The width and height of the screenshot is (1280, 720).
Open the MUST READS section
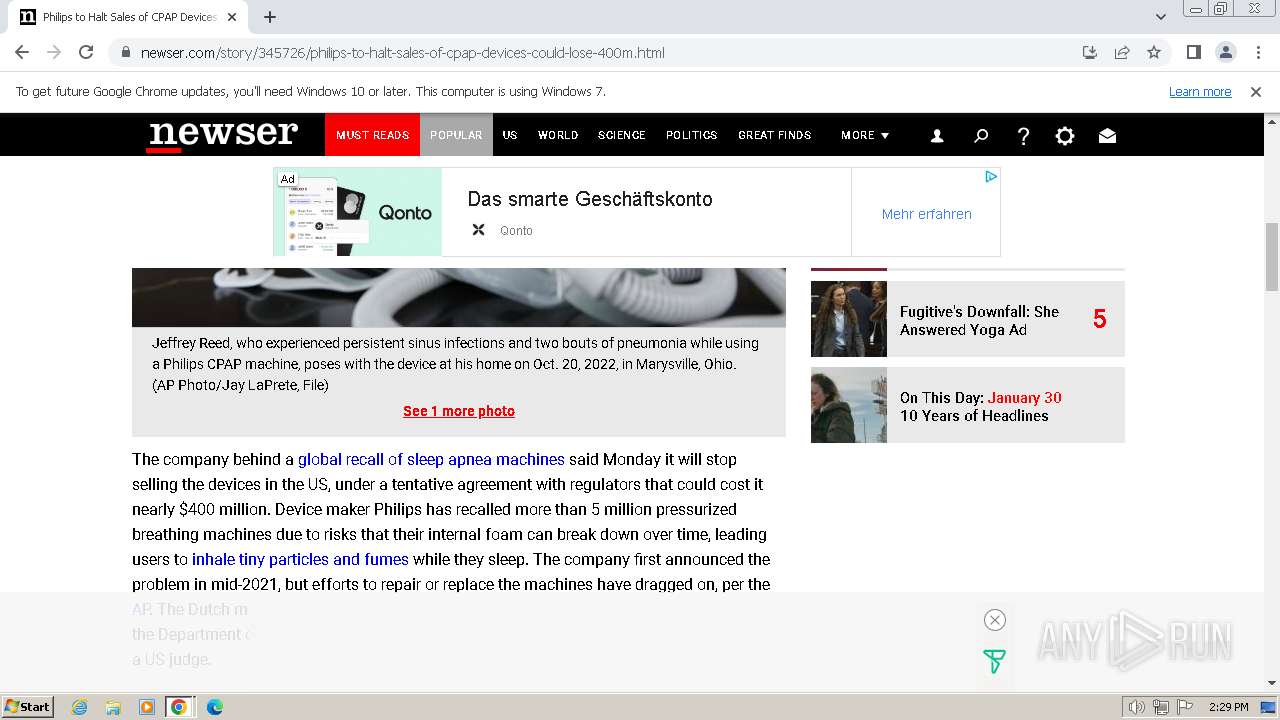[372, 135]
